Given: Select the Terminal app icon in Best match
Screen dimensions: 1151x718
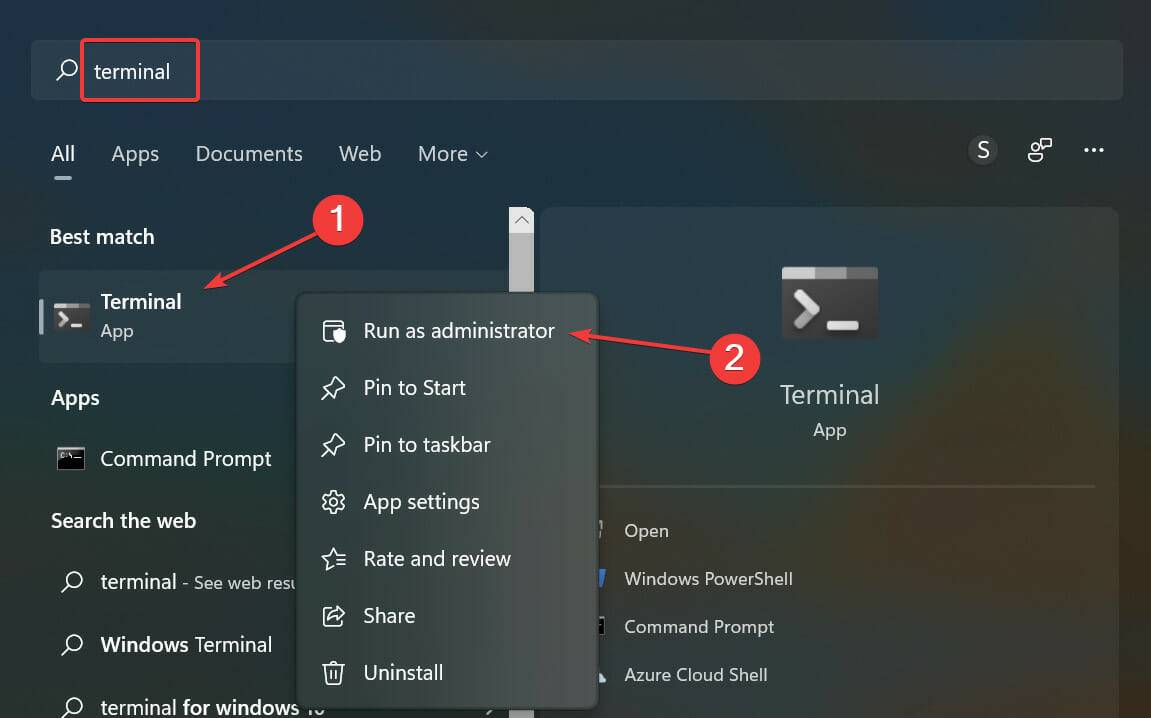Looking at the screenshot, I should click(70, 316).
